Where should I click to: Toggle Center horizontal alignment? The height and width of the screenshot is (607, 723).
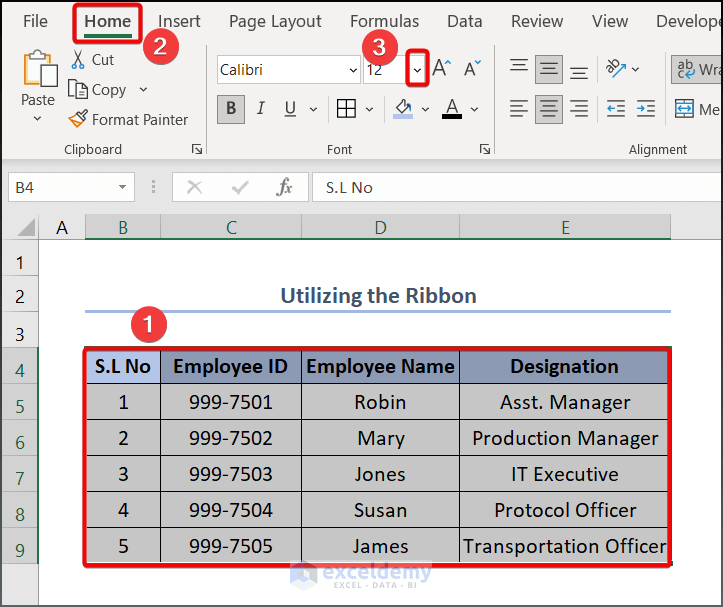(x=549, y=109)
